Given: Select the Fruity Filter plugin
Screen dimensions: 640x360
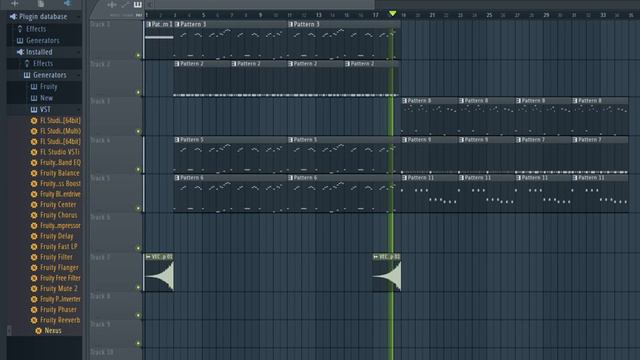Looking at the screenshot, I should click(x=56, y=257).
